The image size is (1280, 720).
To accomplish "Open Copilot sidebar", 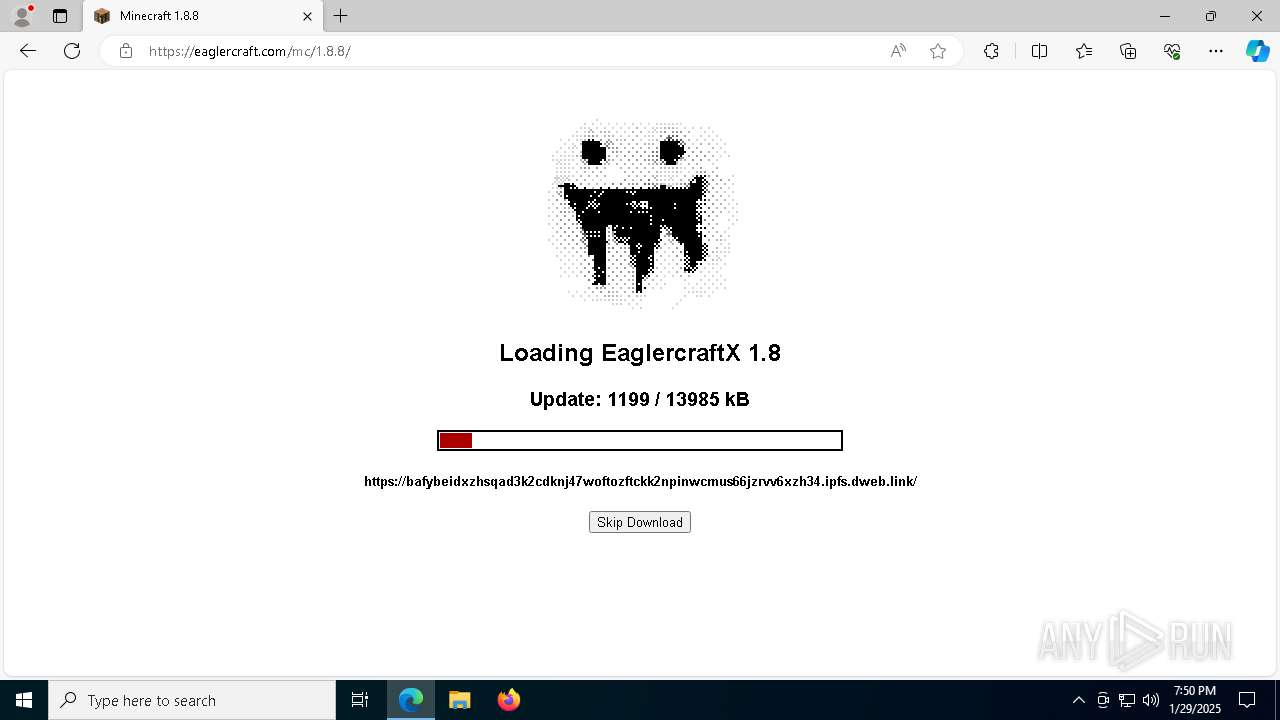I will (x=1257, y=51).
